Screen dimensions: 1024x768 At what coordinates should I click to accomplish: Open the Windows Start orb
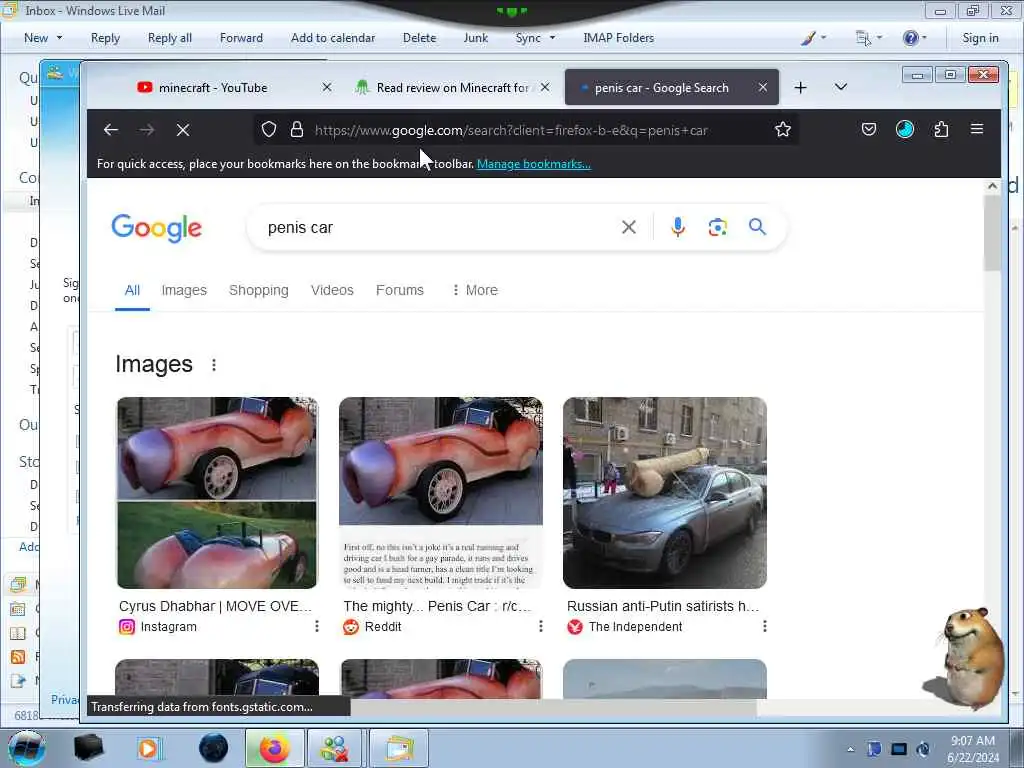[26, 748]
